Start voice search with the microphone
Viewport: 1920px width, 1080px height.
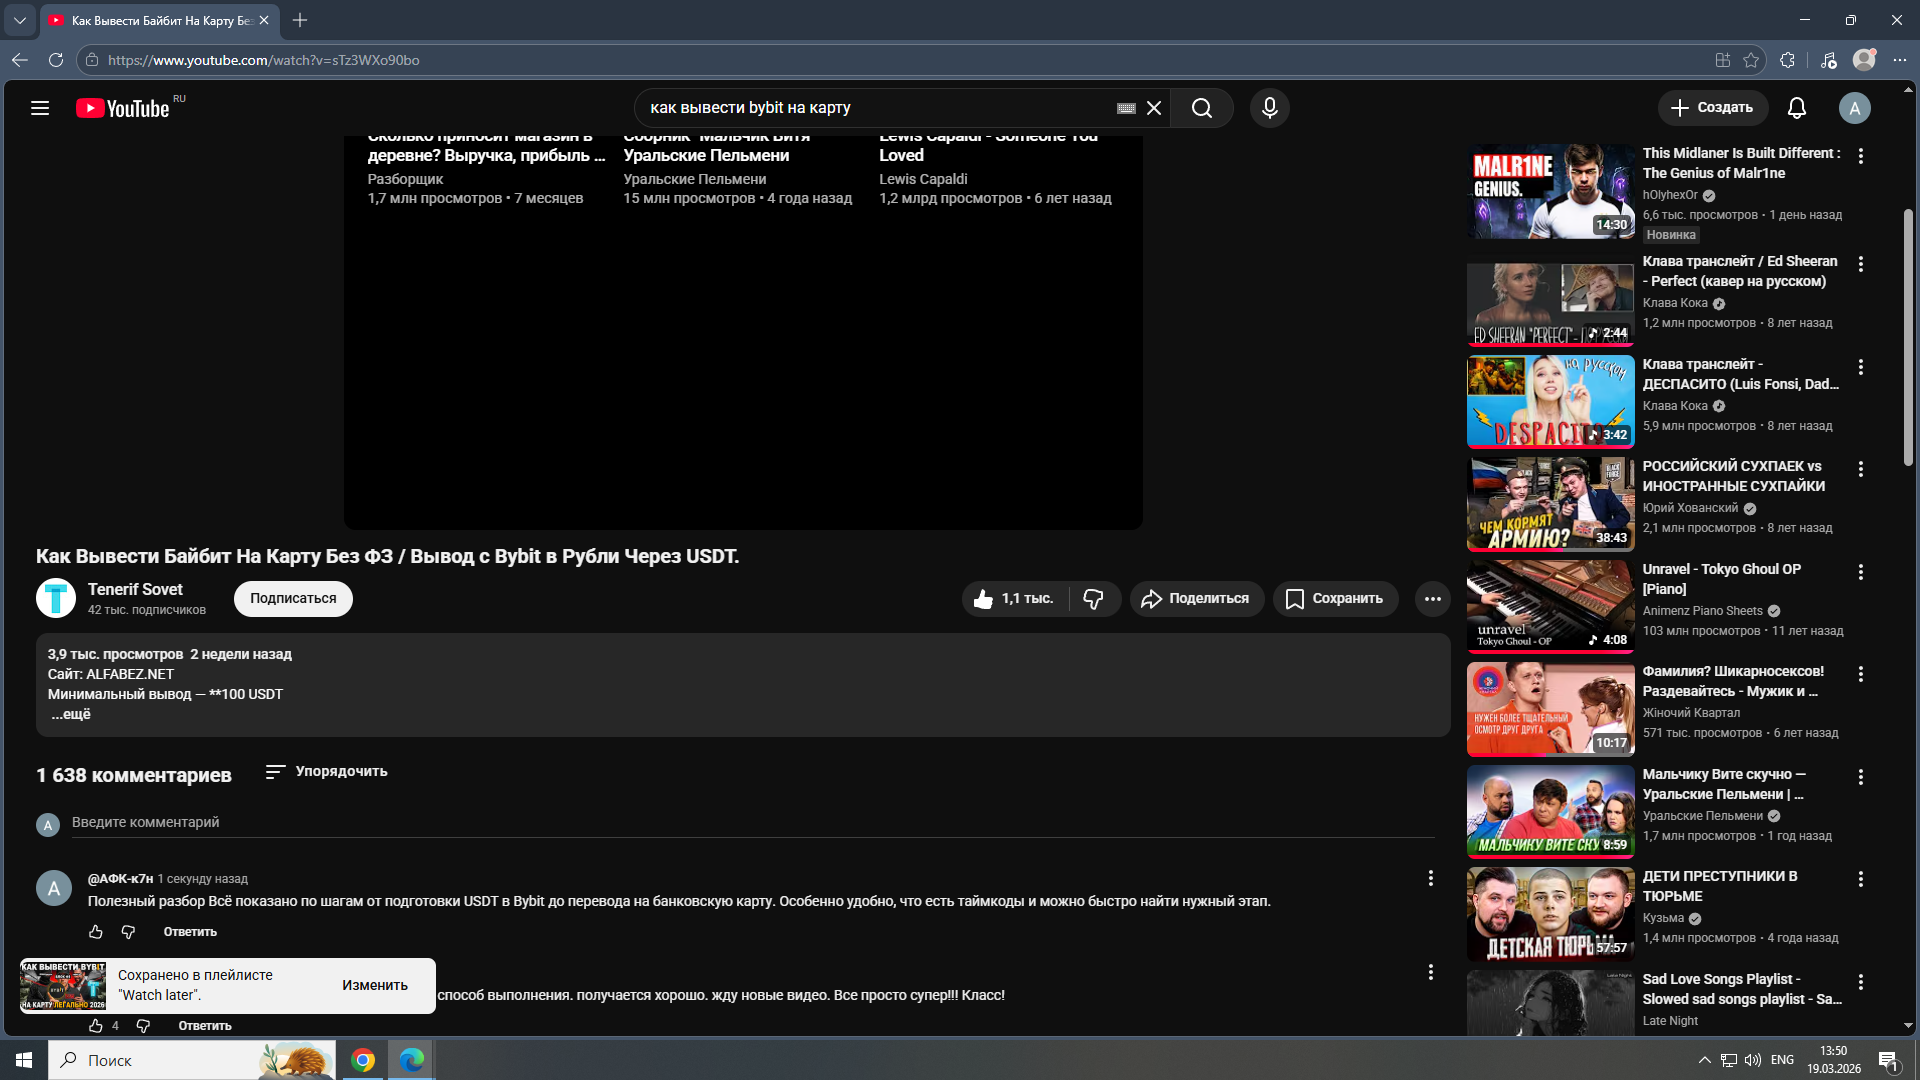point(1270,108)
